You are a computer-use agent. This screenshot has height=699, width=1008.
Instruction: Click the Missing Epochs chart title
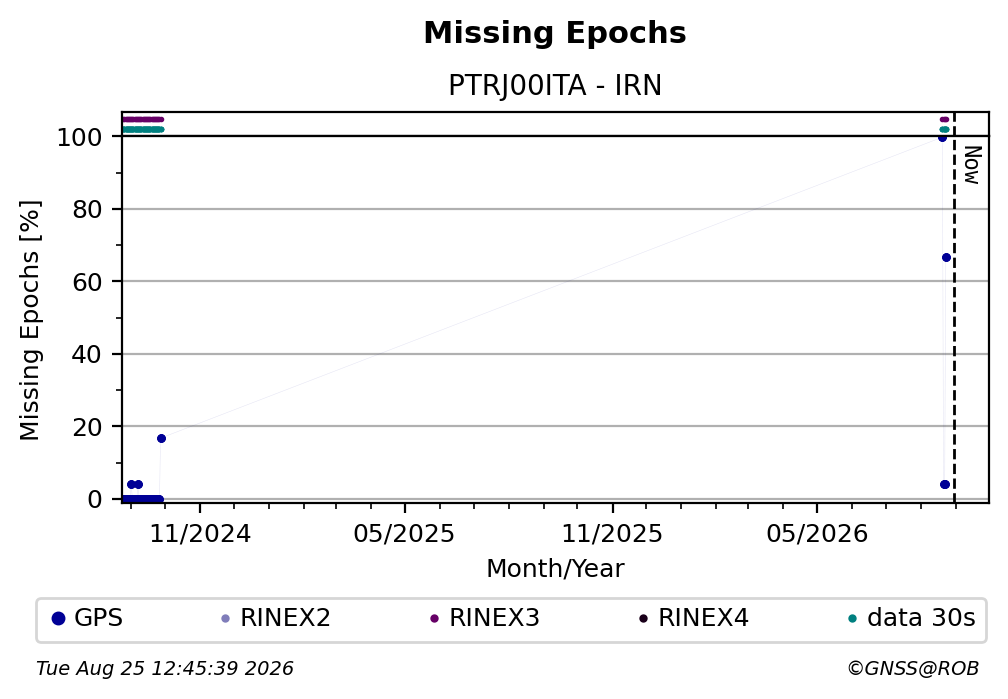point(555,33)
